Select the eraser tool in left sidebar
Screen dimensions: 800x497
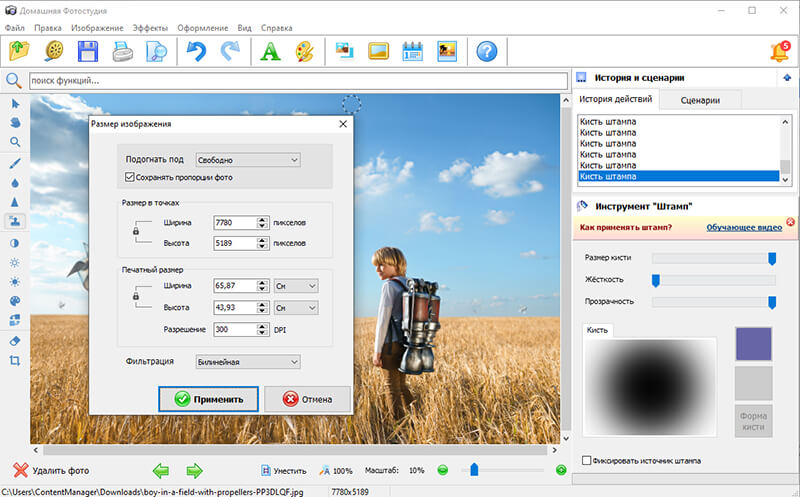click(15, 340)
